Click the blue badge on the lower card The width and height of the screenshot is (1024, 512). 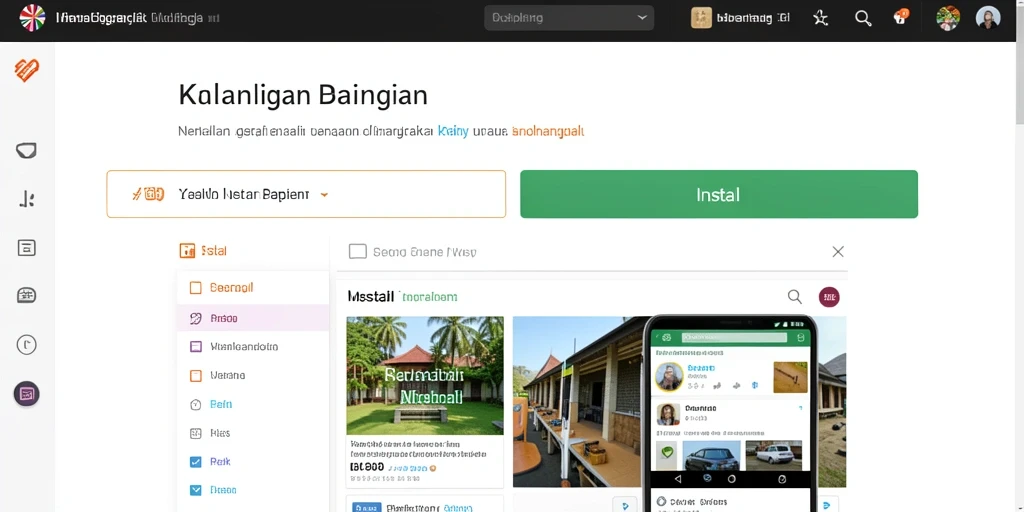(x=366, y=507)
